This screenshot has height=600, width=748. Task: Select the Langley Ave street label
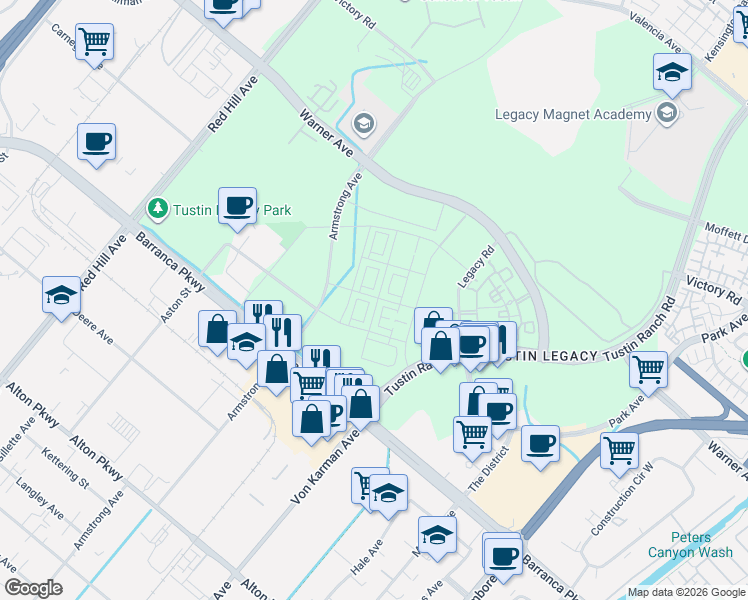coord(40,498)
